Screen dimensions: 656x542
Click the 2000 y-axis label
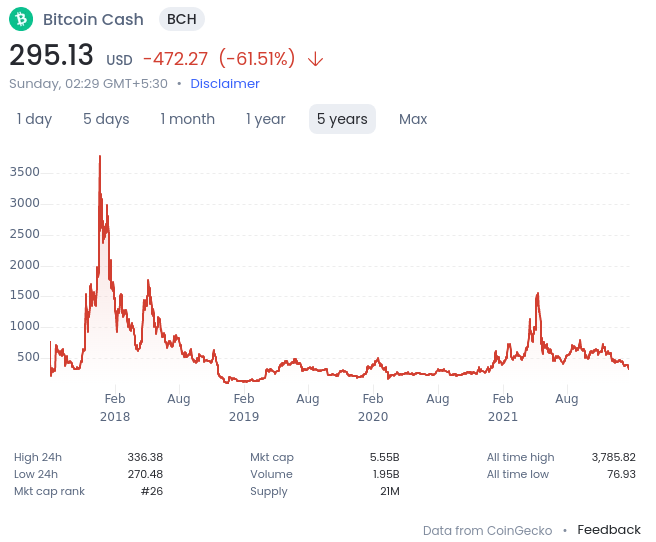(x=25, y=265)
